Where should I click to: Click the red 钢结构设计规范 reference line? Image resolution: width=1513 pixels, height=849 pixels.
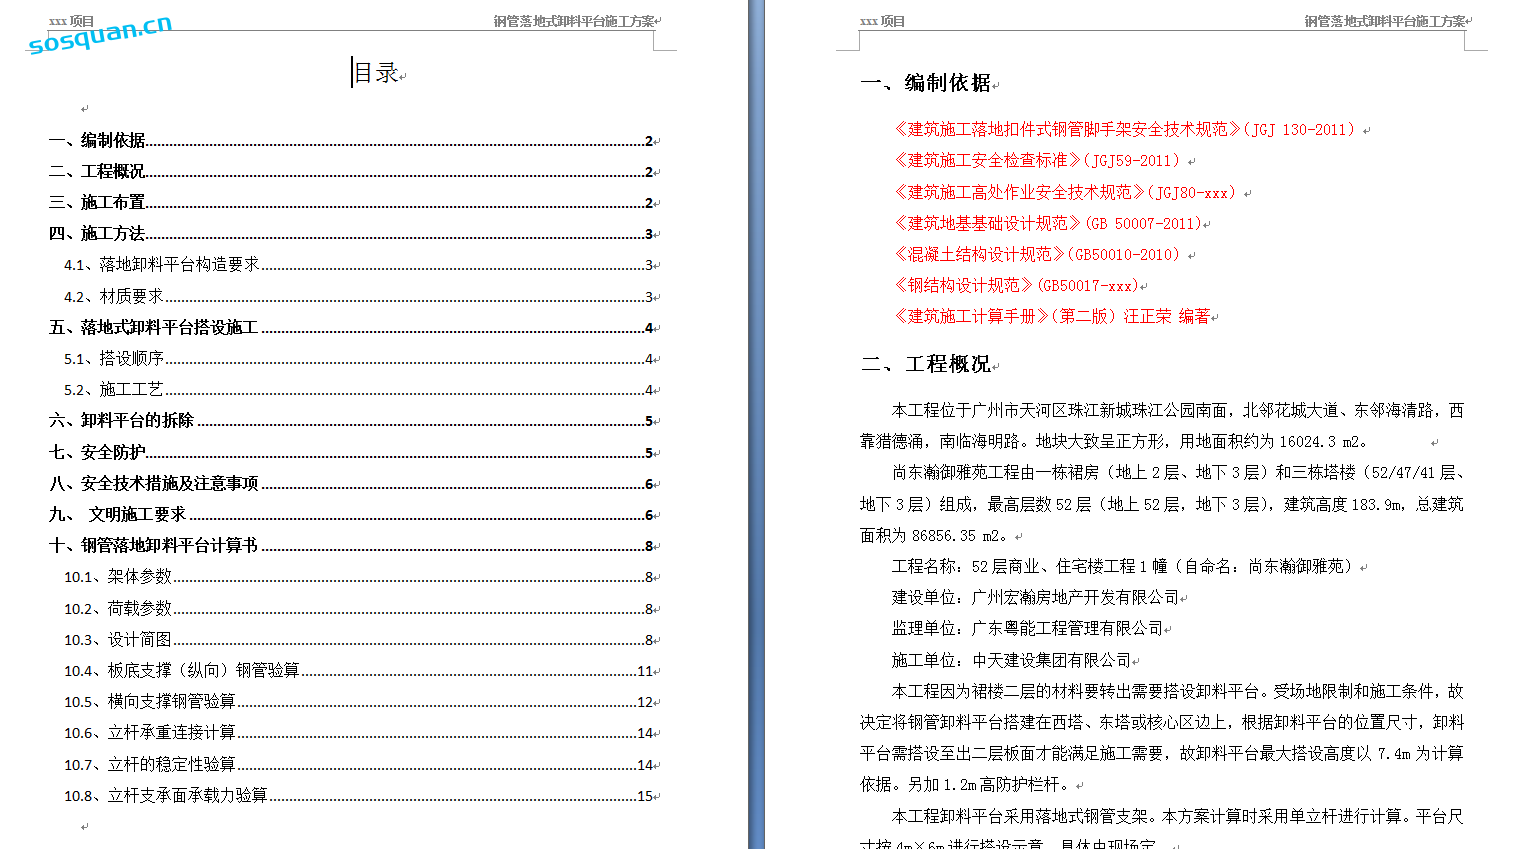pyautogui.click(x=1014, y=286)
